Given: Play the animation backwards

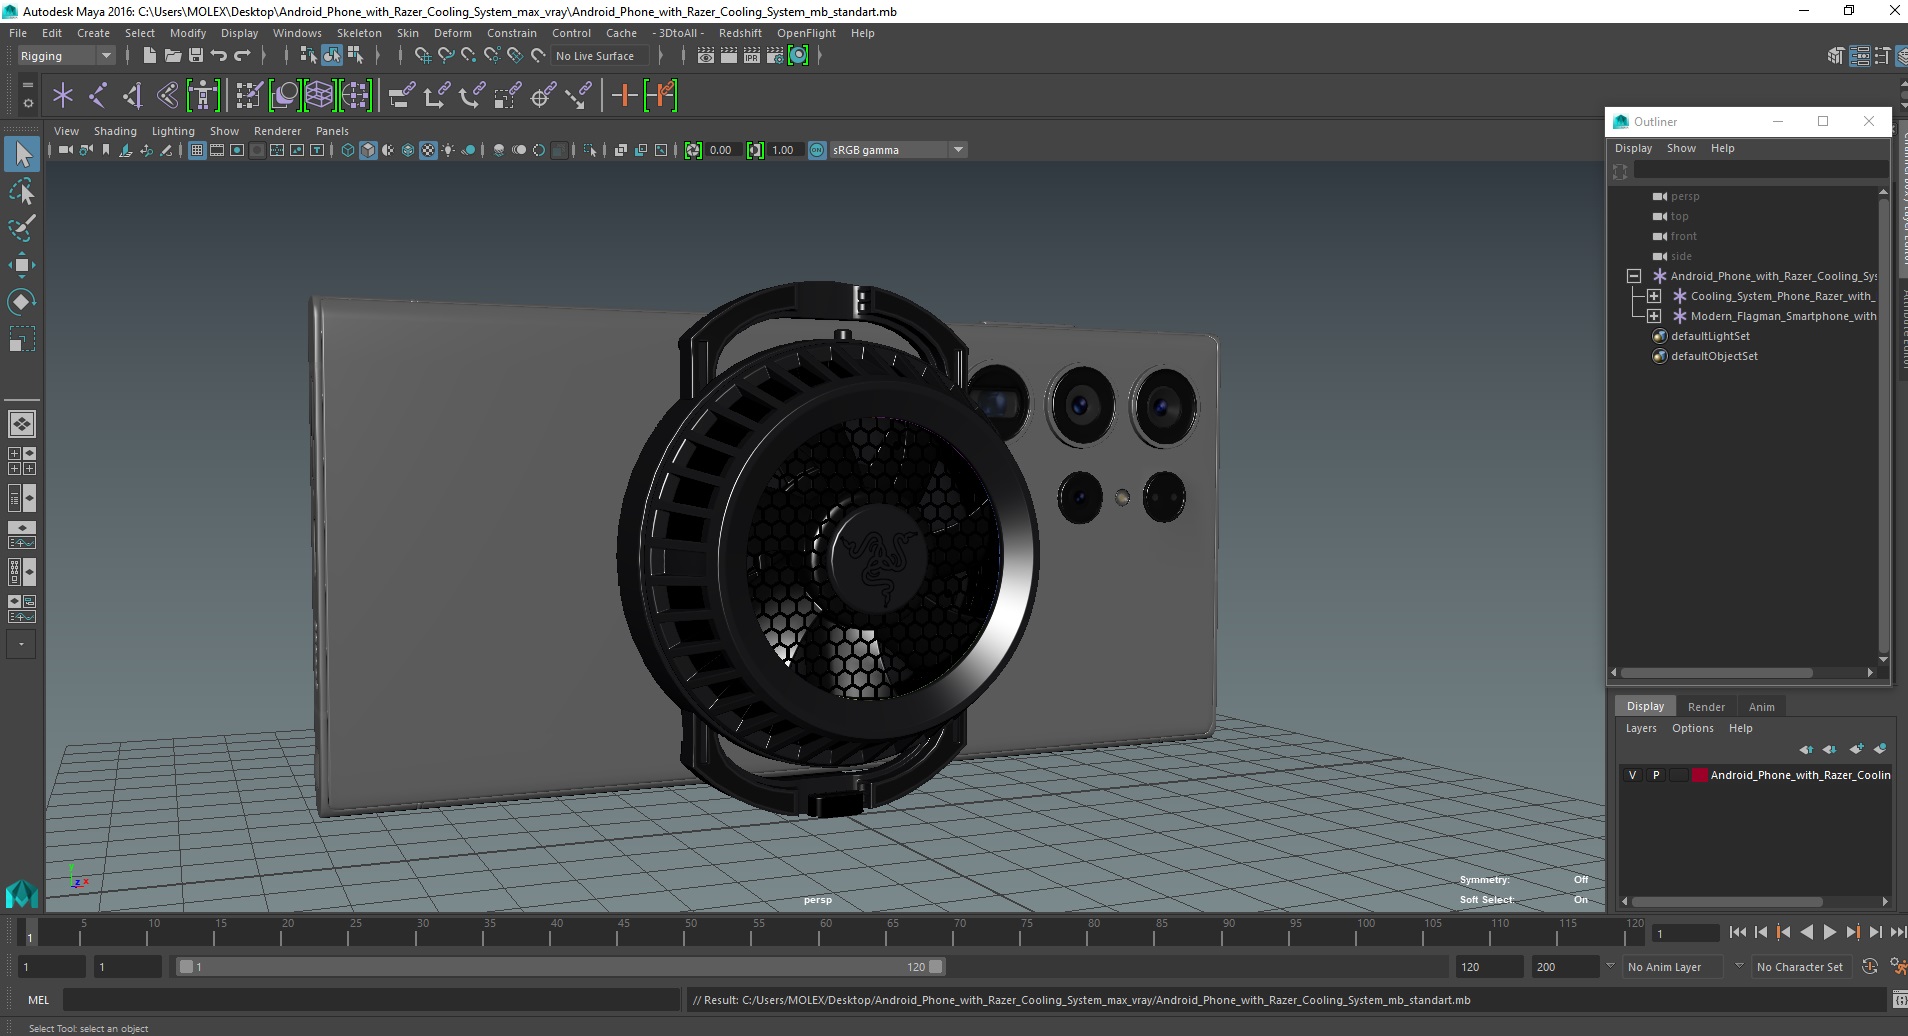Looking at the screenshot, I should click(x=1806, y=932).
